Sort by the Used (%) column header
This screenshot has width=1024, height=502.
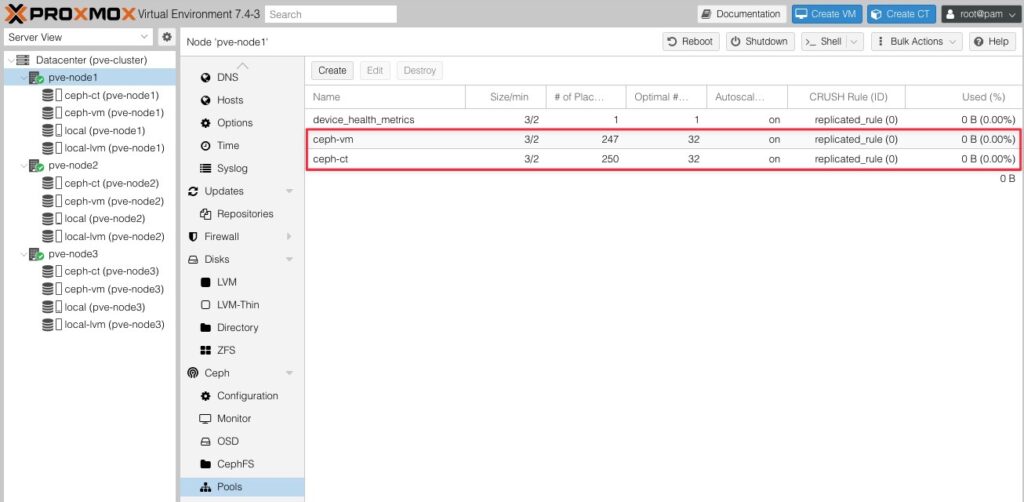tap(964, 97)
